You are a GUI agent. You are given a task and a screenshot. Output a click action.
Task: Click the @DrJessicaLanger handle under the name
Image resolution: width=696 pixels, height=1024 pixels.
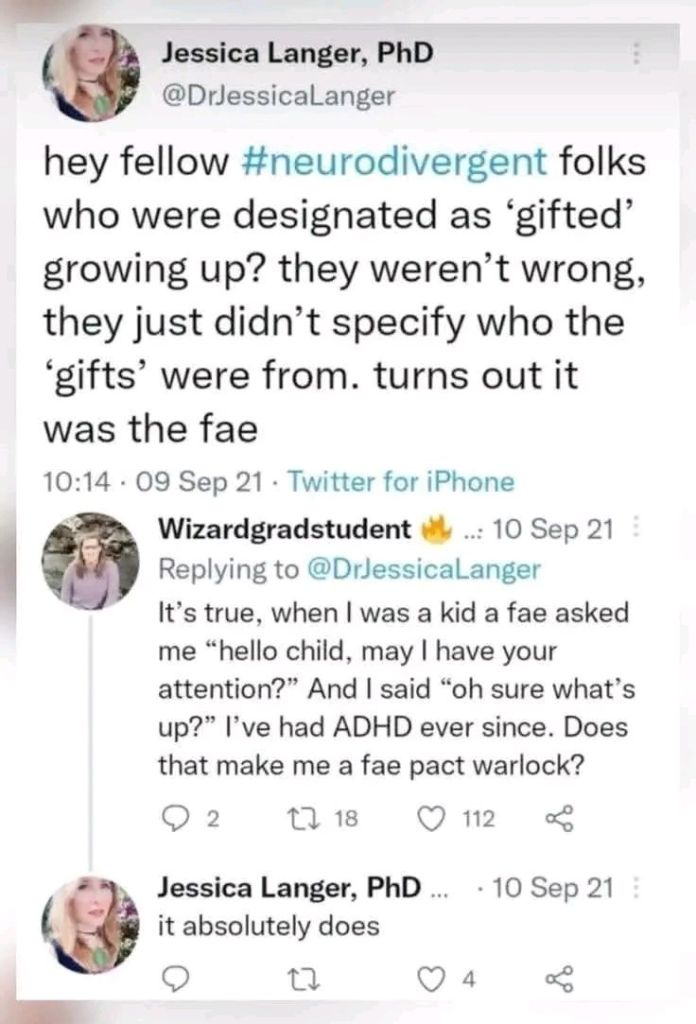point(279,96)
